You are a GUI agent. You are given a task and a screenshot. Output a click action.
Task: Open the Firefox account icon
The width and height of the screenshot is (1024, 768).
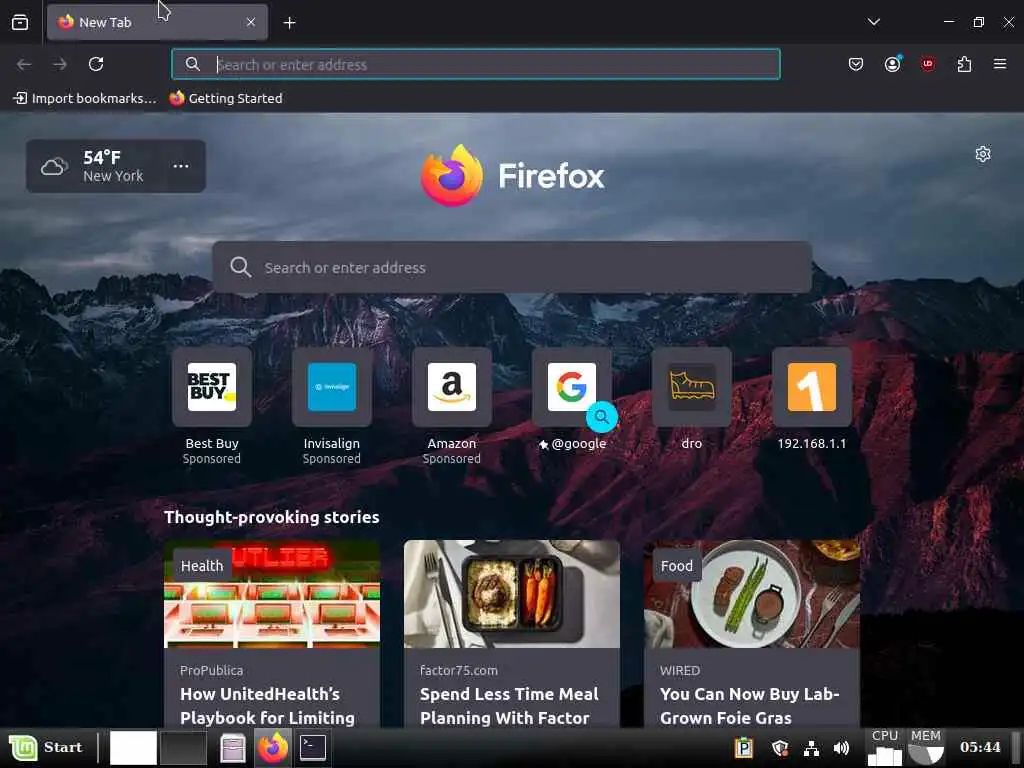[x=892, y=64]
